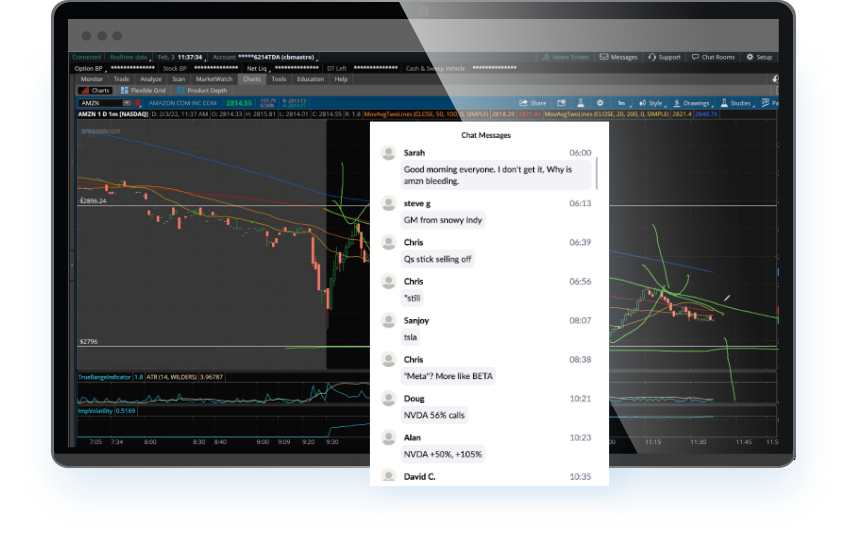This screenshot has height=549, width=856.
Task: Open the Home Screen button
Action: click(566, 57)
